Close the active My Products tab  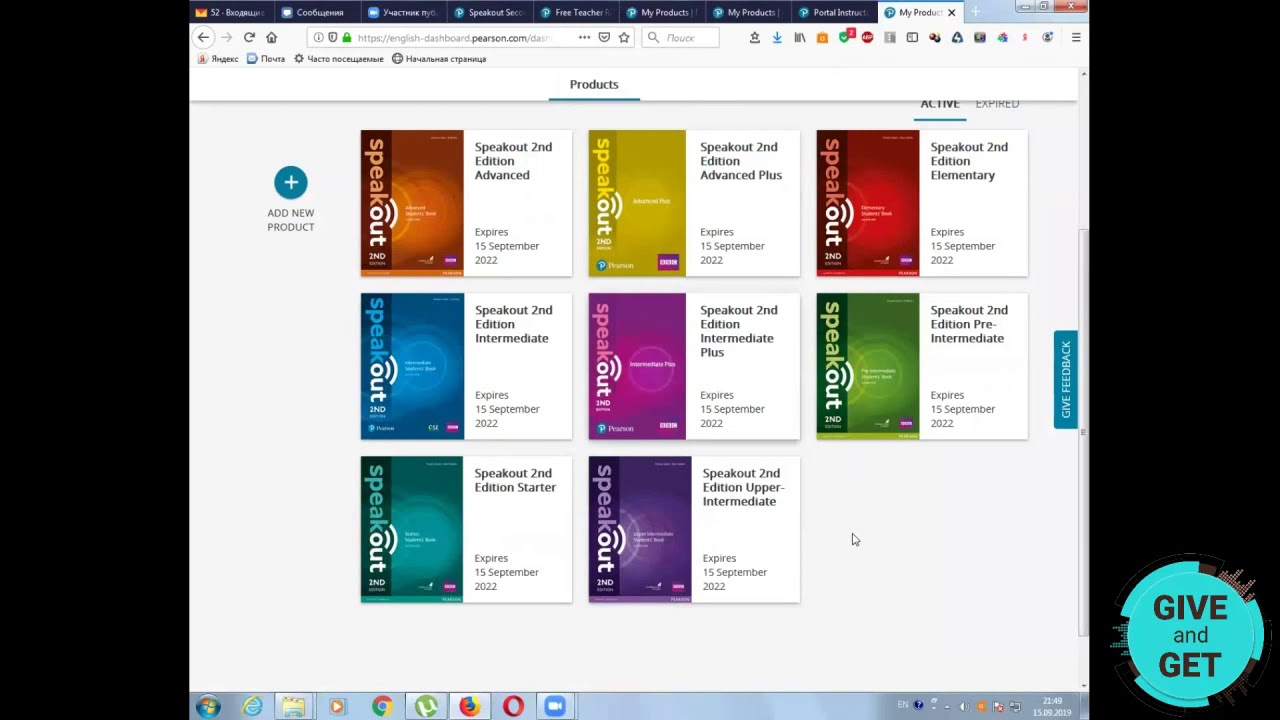pos(951,12)
